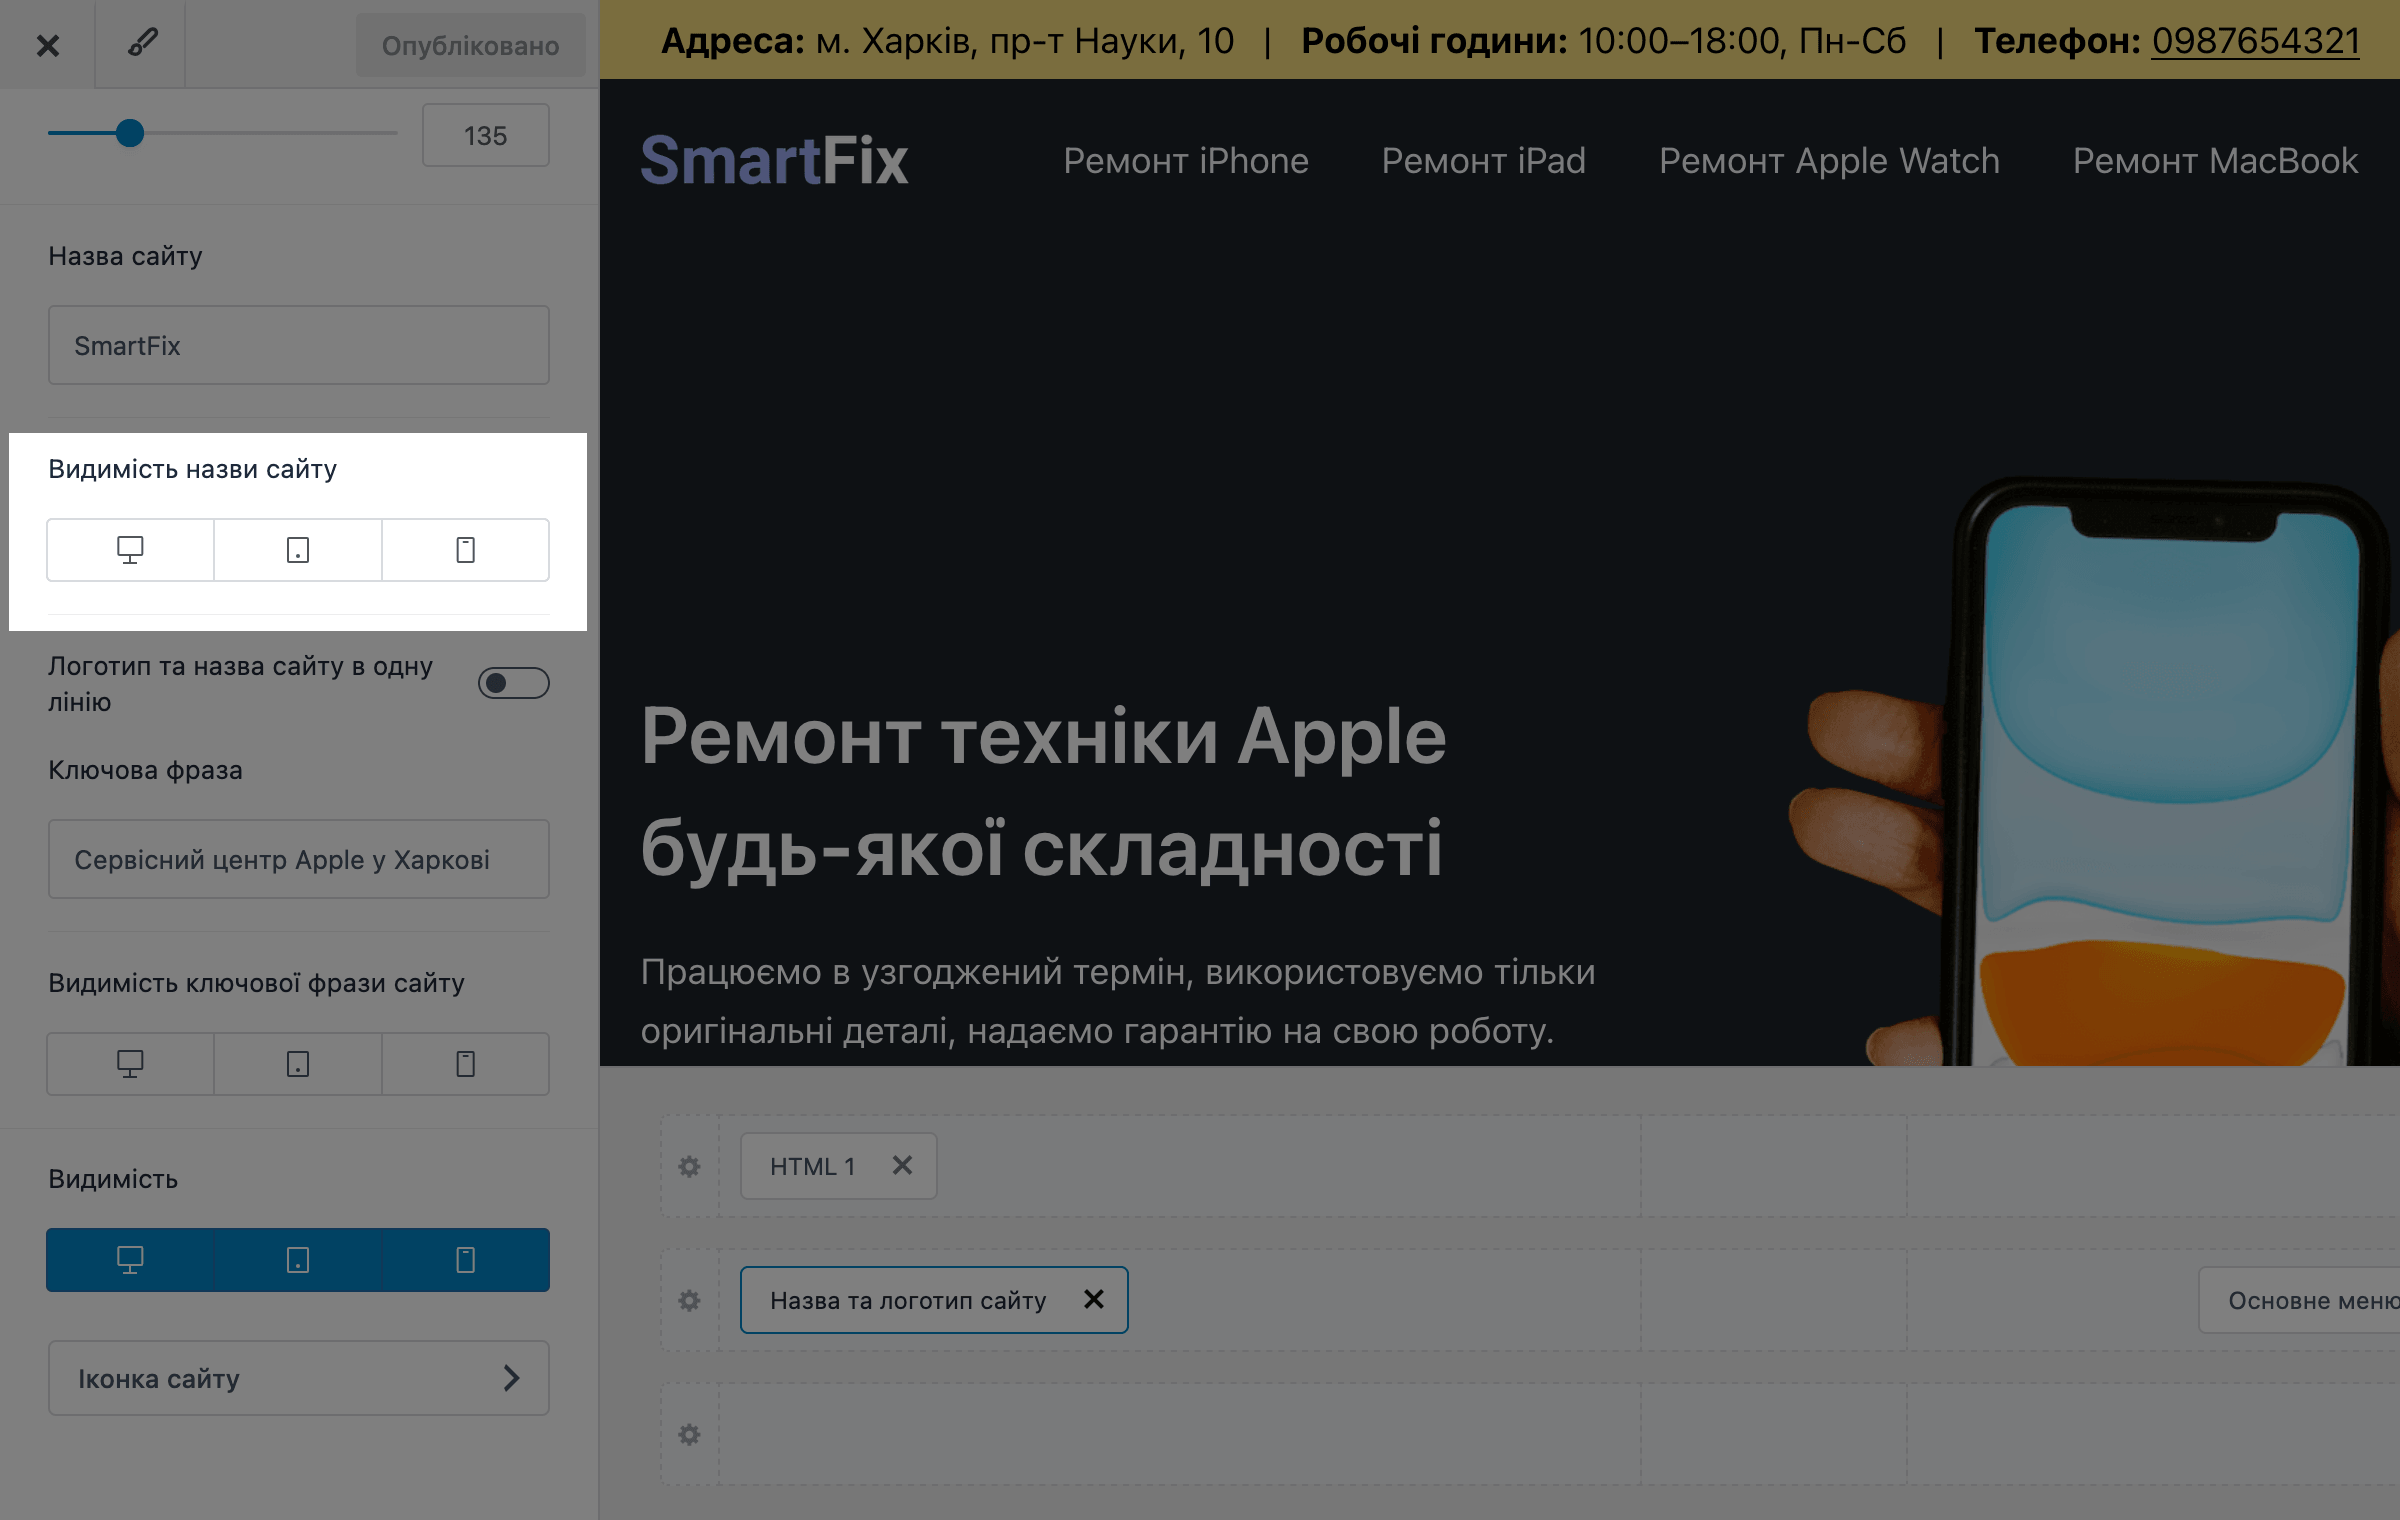This screenshot has height=1520, width=2400.
Task: Open settings gear for bottom empty row
Action: 690,1434
